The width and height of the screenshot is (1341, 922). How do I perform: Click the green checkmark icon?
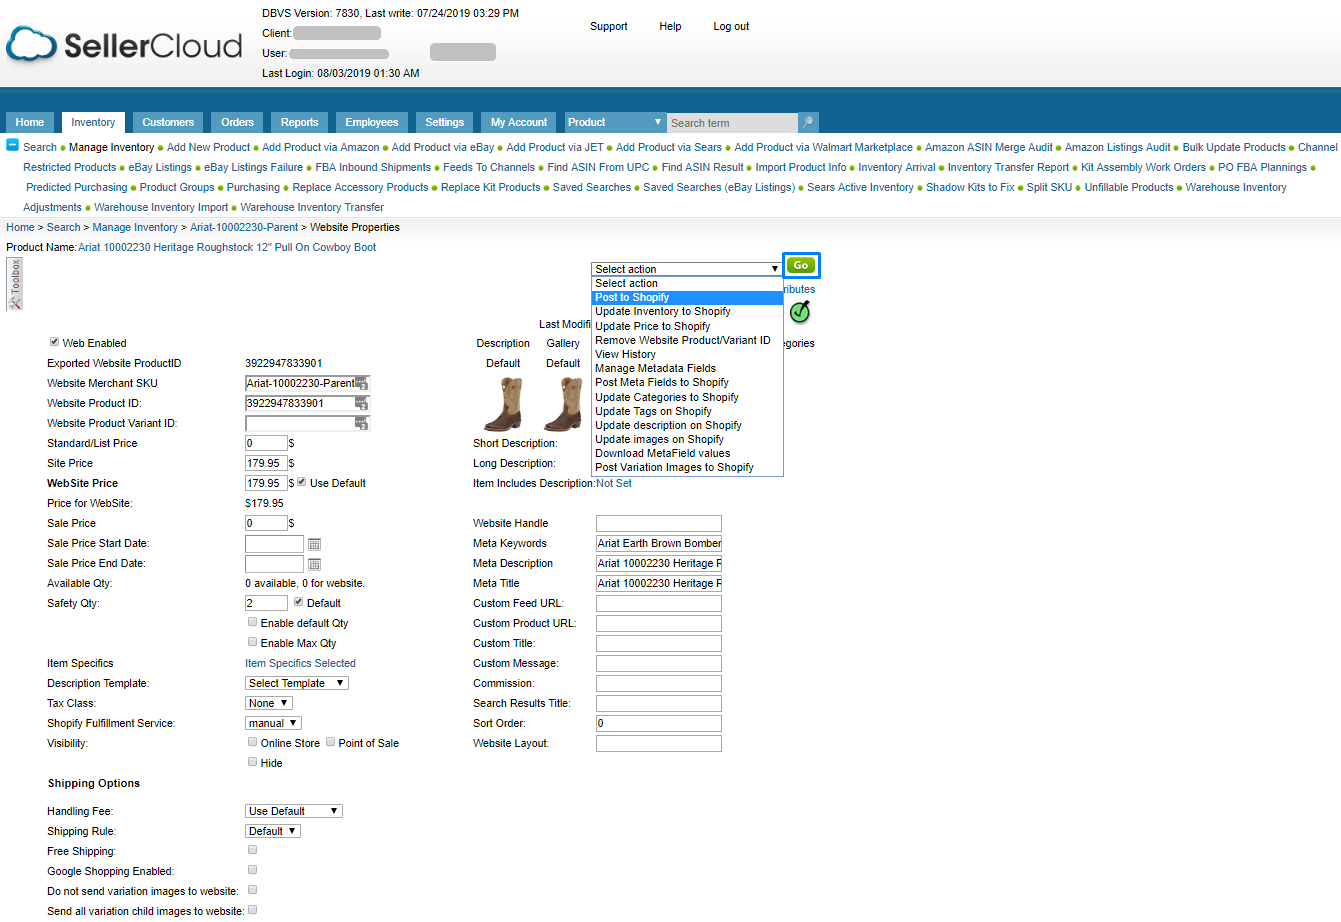coord(799,312)
